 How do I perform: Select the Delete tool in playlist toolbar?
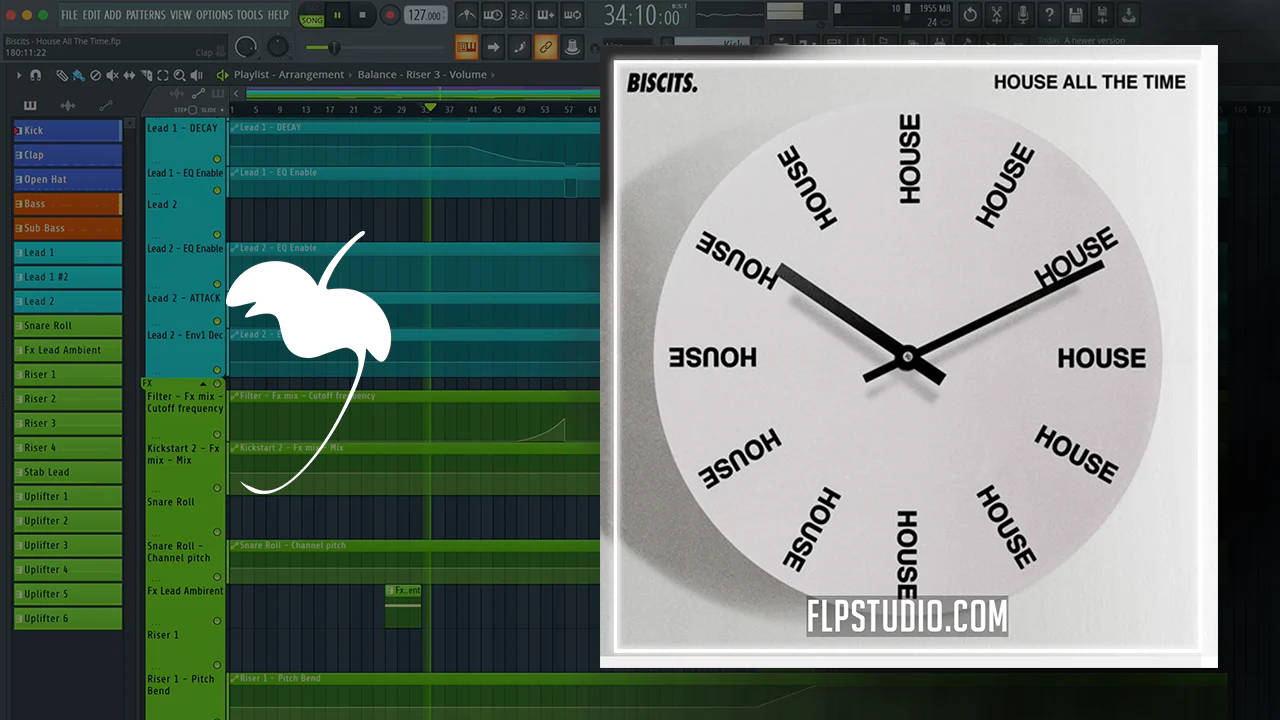click(95, 75)
